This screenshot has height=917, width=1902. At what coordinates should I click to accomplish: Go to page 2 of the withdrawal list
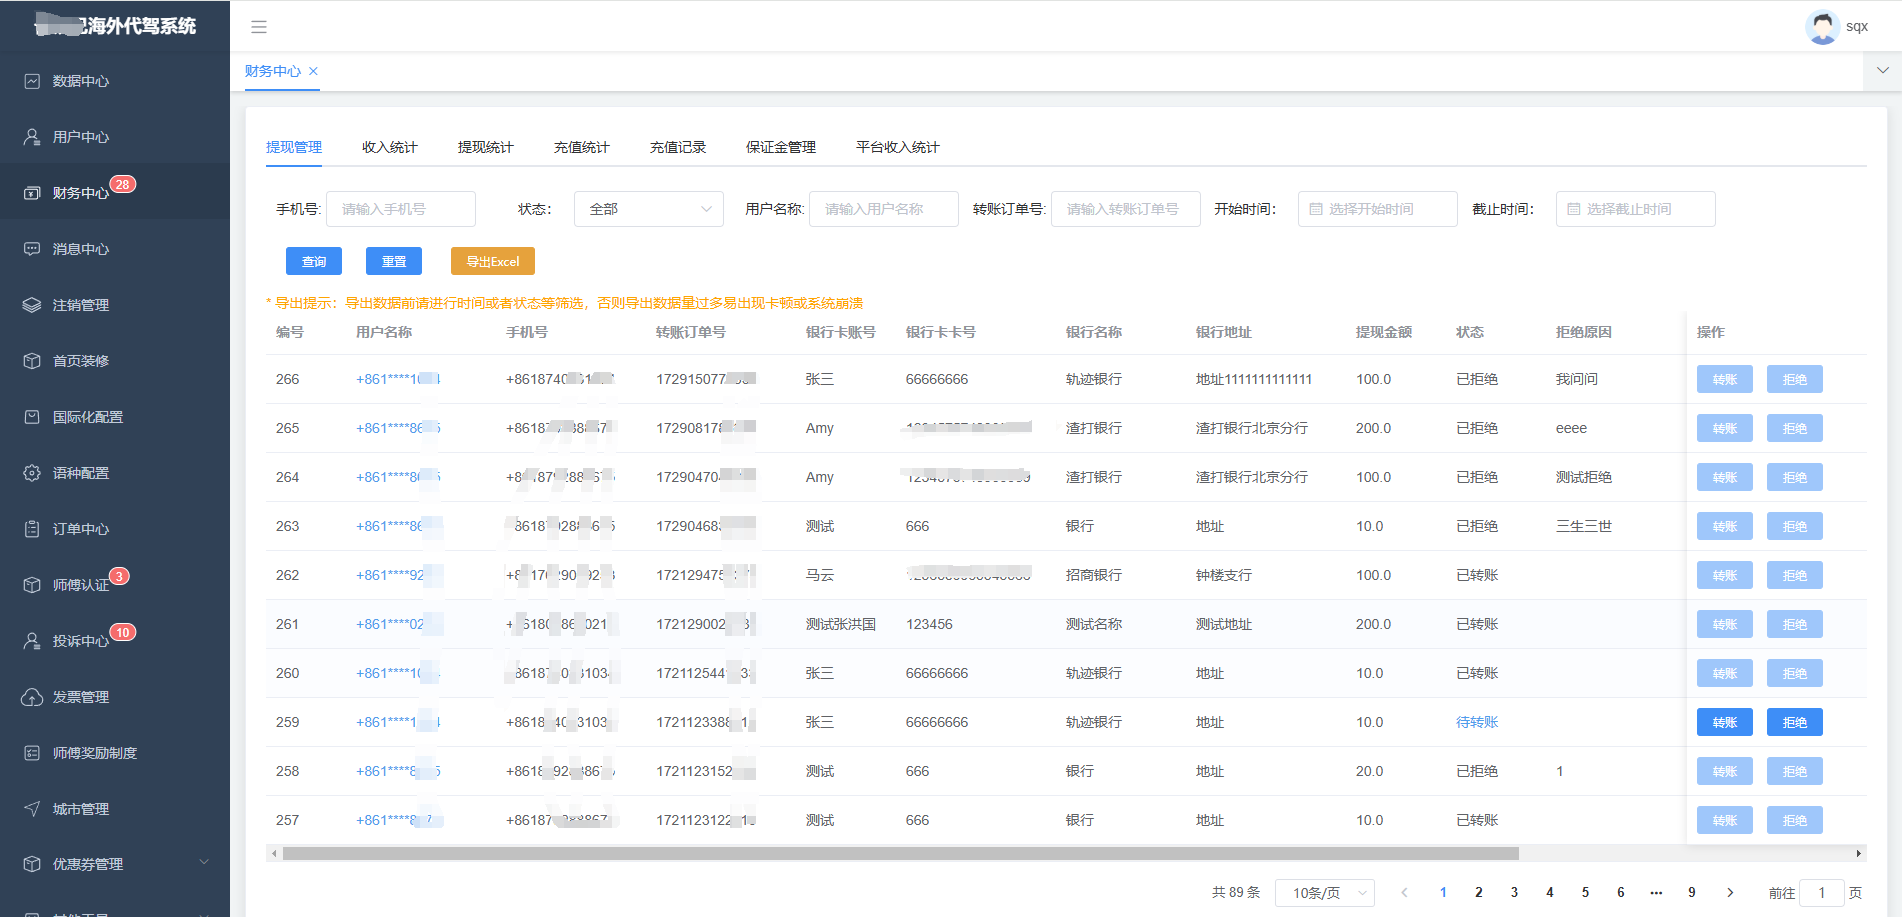1479,892
